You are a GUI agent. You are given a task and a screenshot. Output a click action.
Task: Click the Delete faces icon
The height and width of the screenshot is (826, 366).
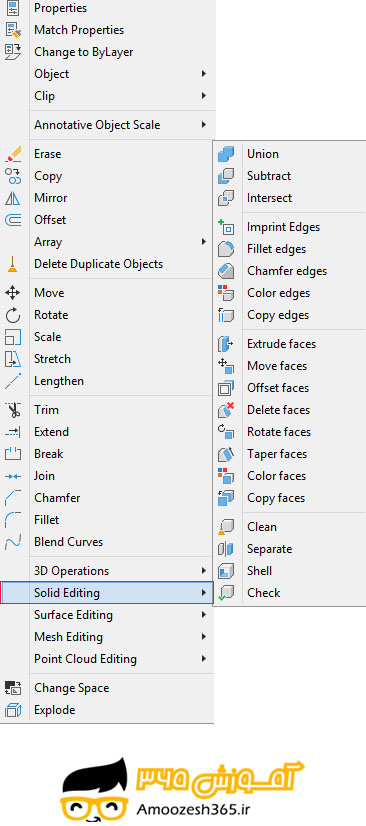tap(226, 410)
